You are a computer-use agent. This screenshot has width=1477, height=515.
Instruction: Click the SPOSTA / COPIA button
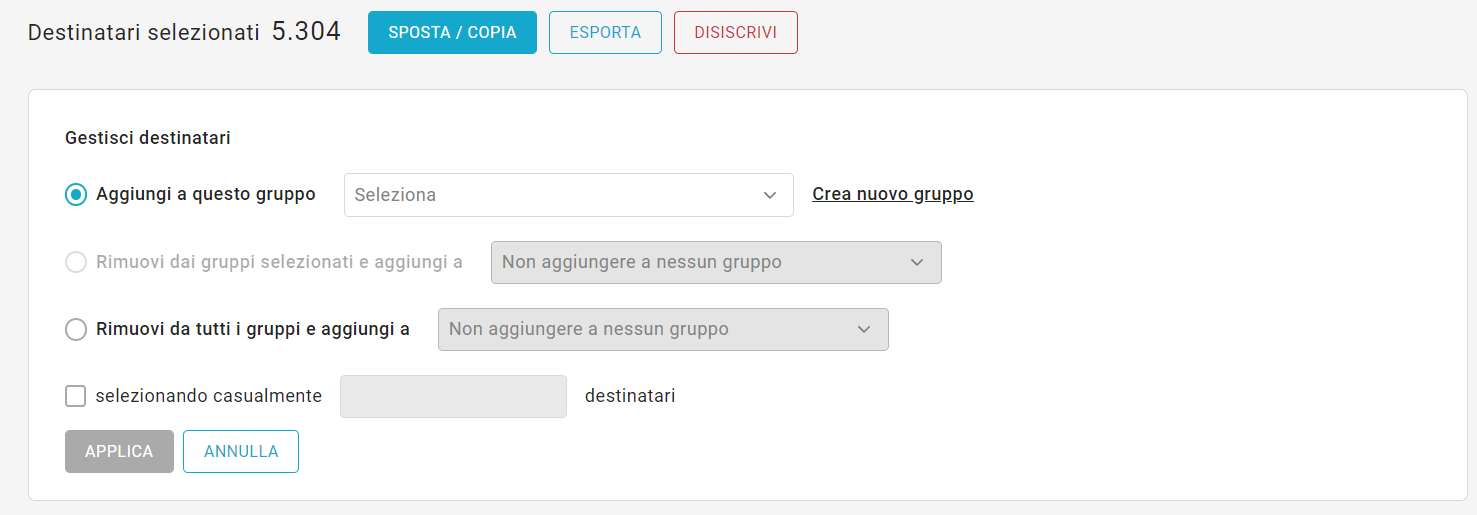click(452, 32)
